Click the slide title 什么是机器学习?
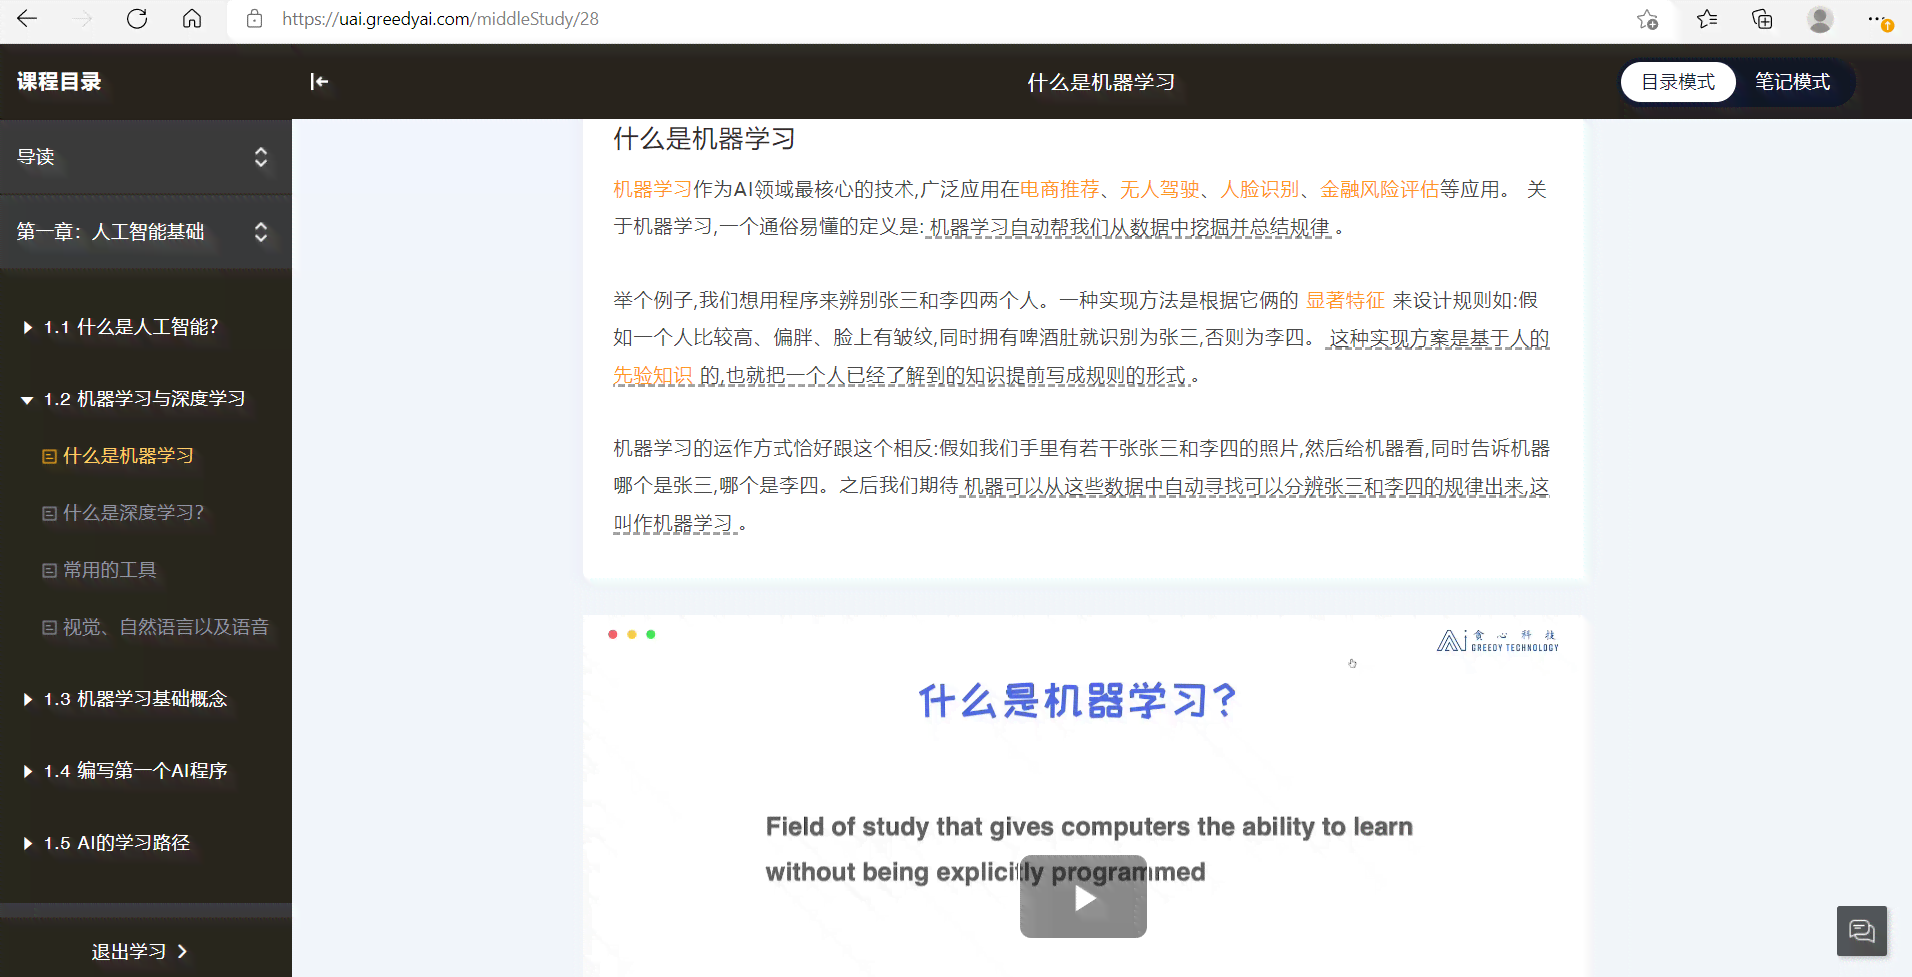The width and height of the screenshot is (1912, 977). click(x=1078, y=700)
